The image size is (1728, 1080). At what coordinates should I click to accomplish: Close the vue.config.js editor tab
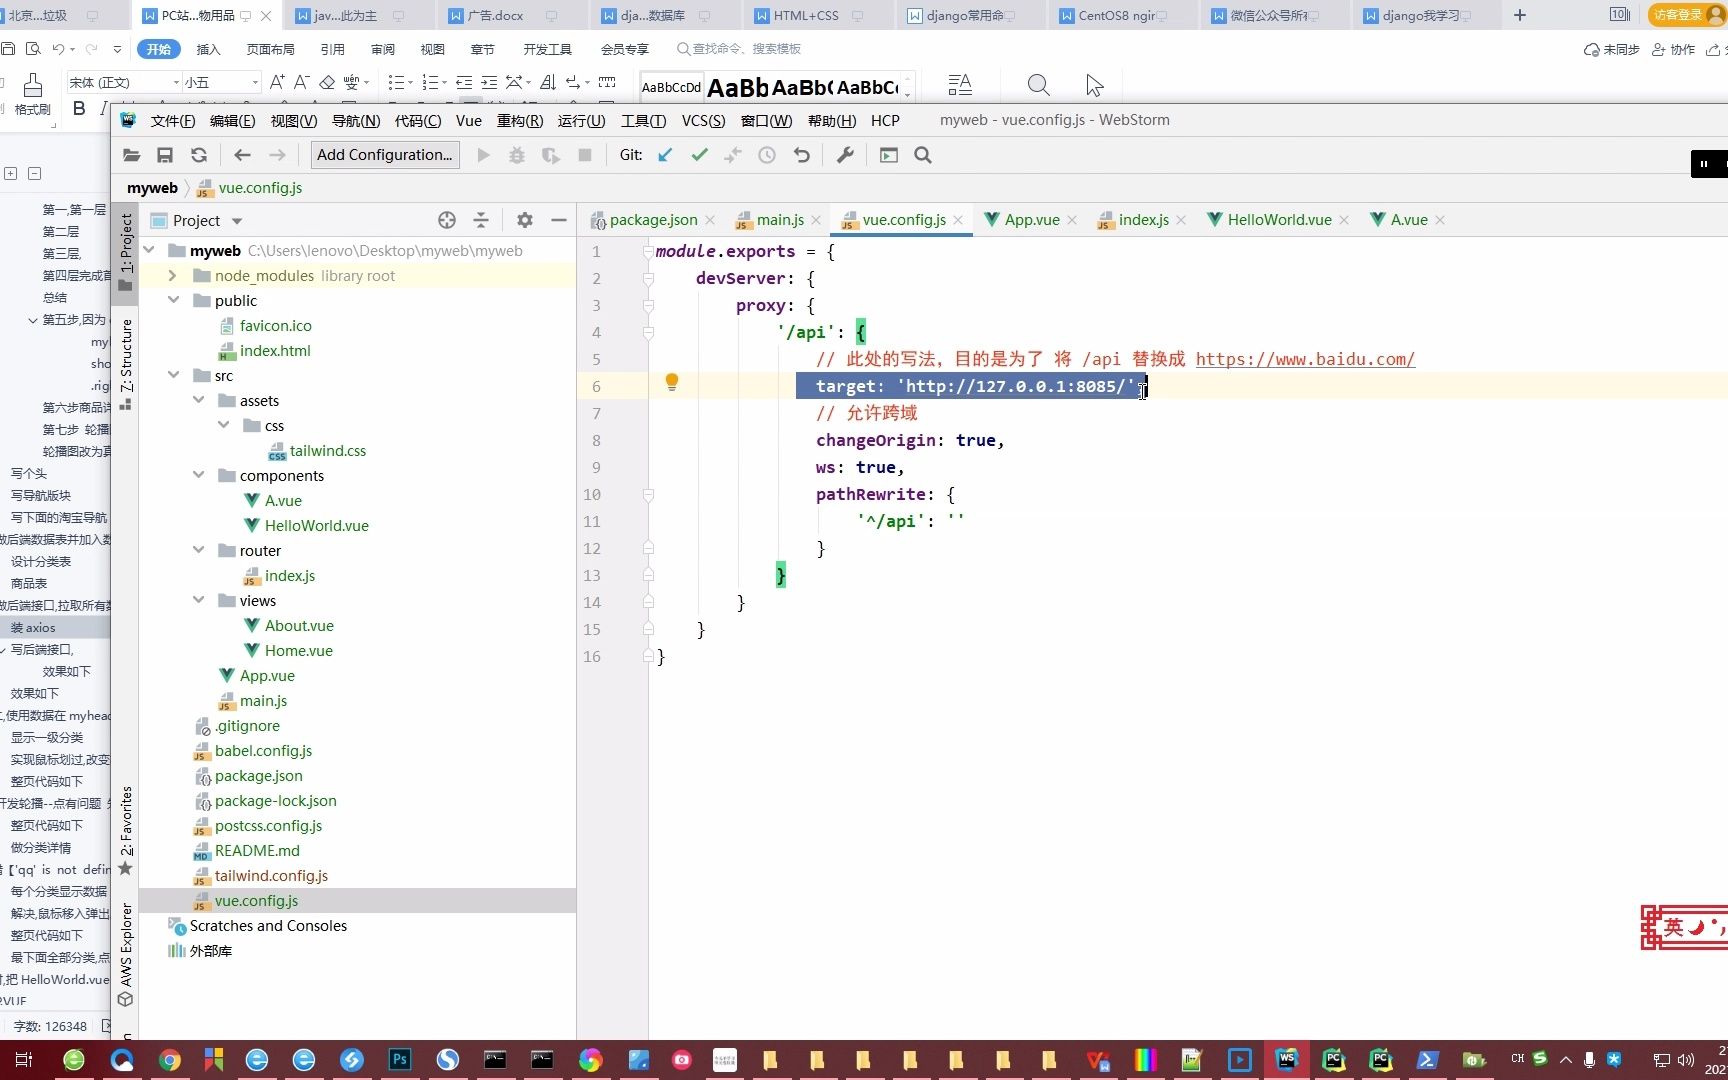coord(958,220)
